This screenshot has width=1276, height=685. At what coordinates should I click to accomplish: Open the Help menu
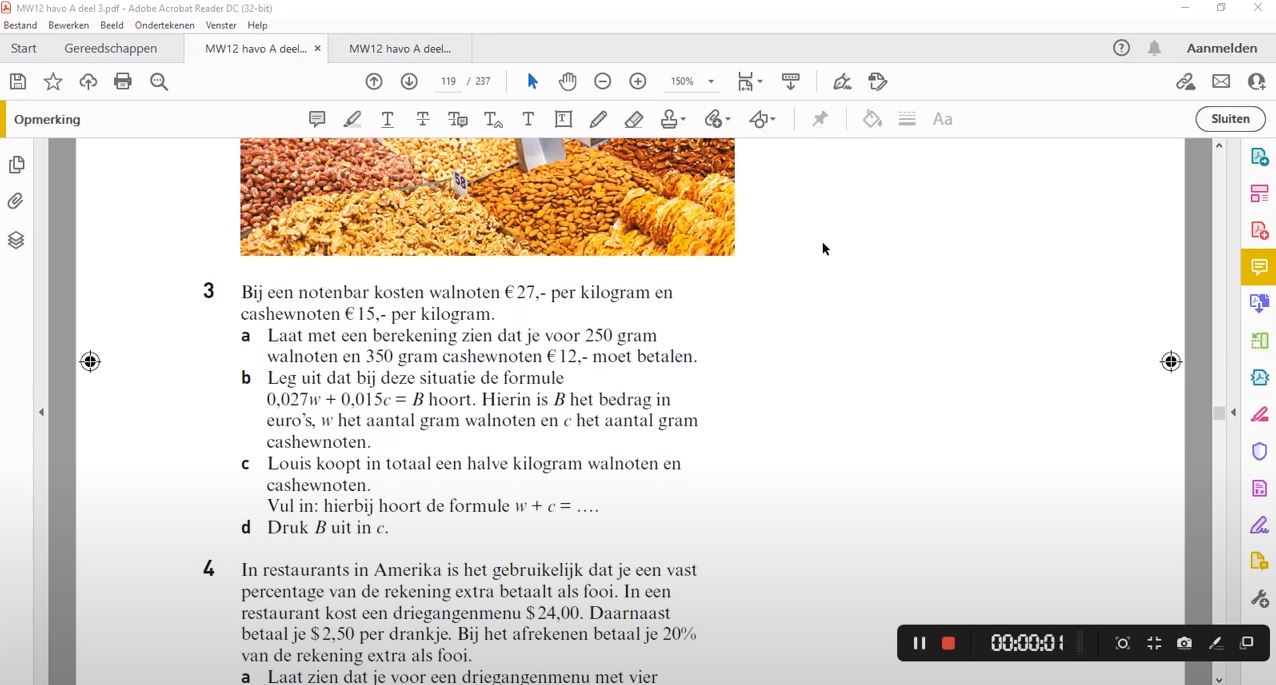click(257, 25)
